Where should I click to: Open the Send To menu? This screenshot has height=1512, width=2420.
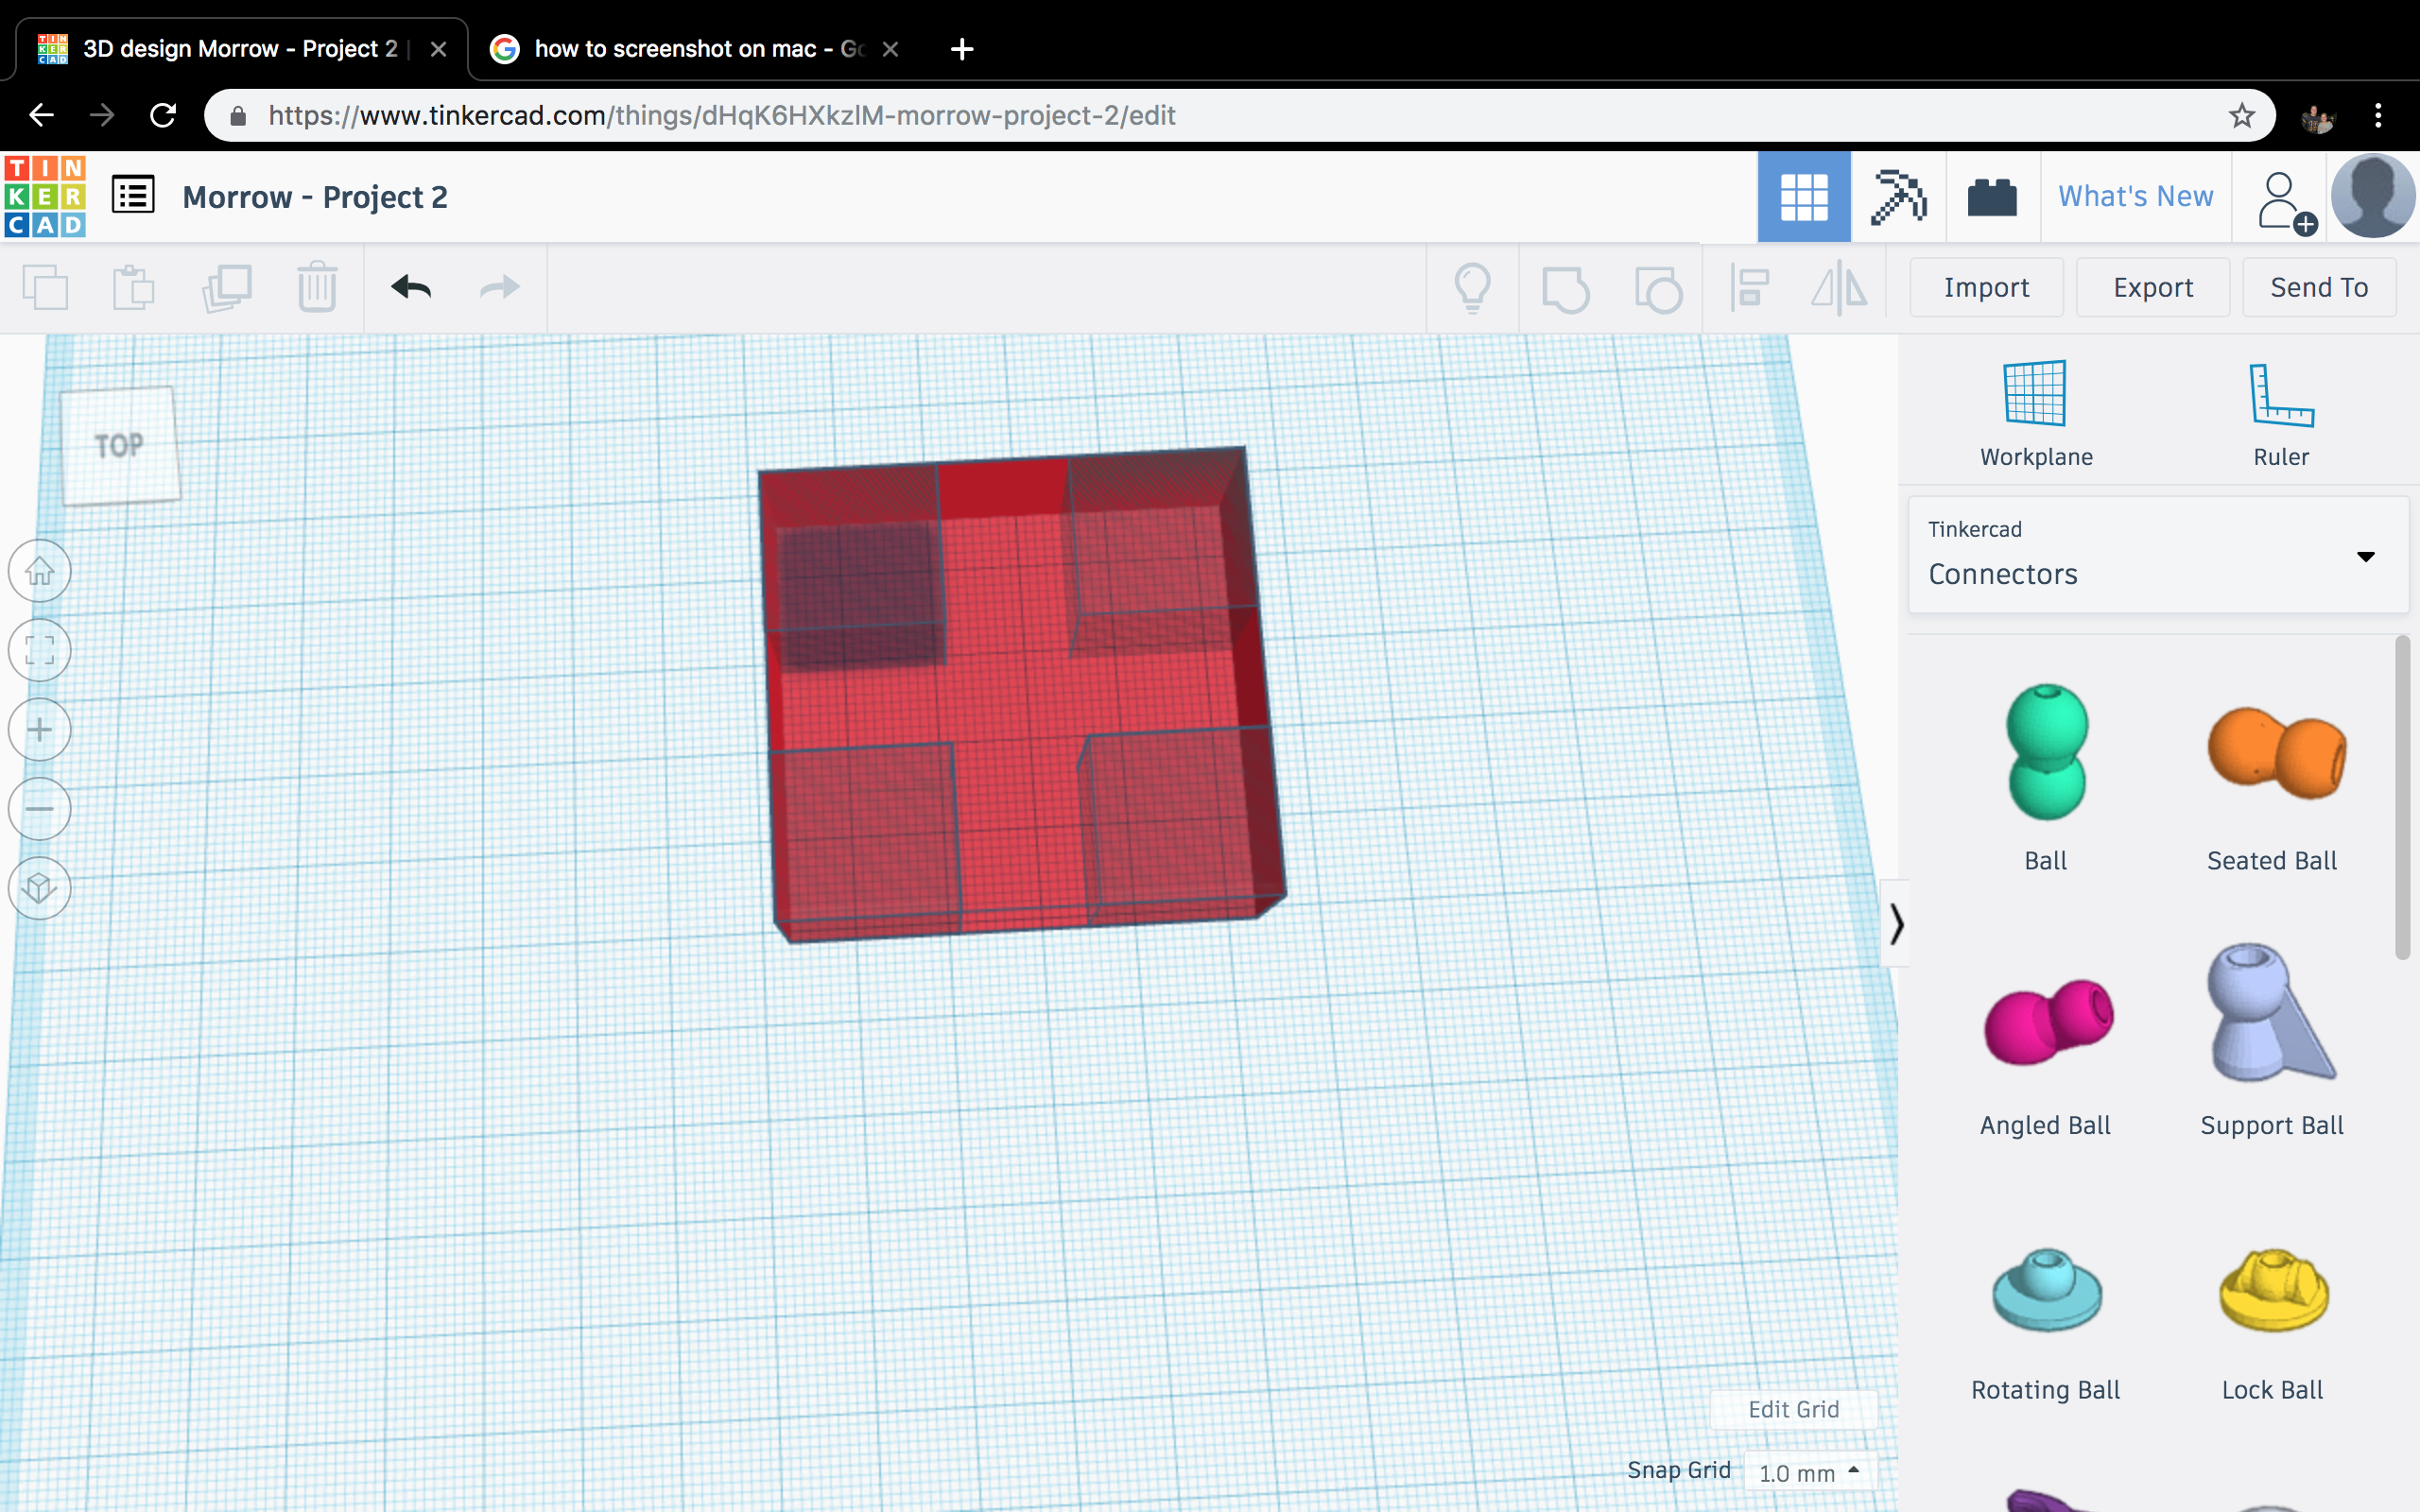point(2319,287)
